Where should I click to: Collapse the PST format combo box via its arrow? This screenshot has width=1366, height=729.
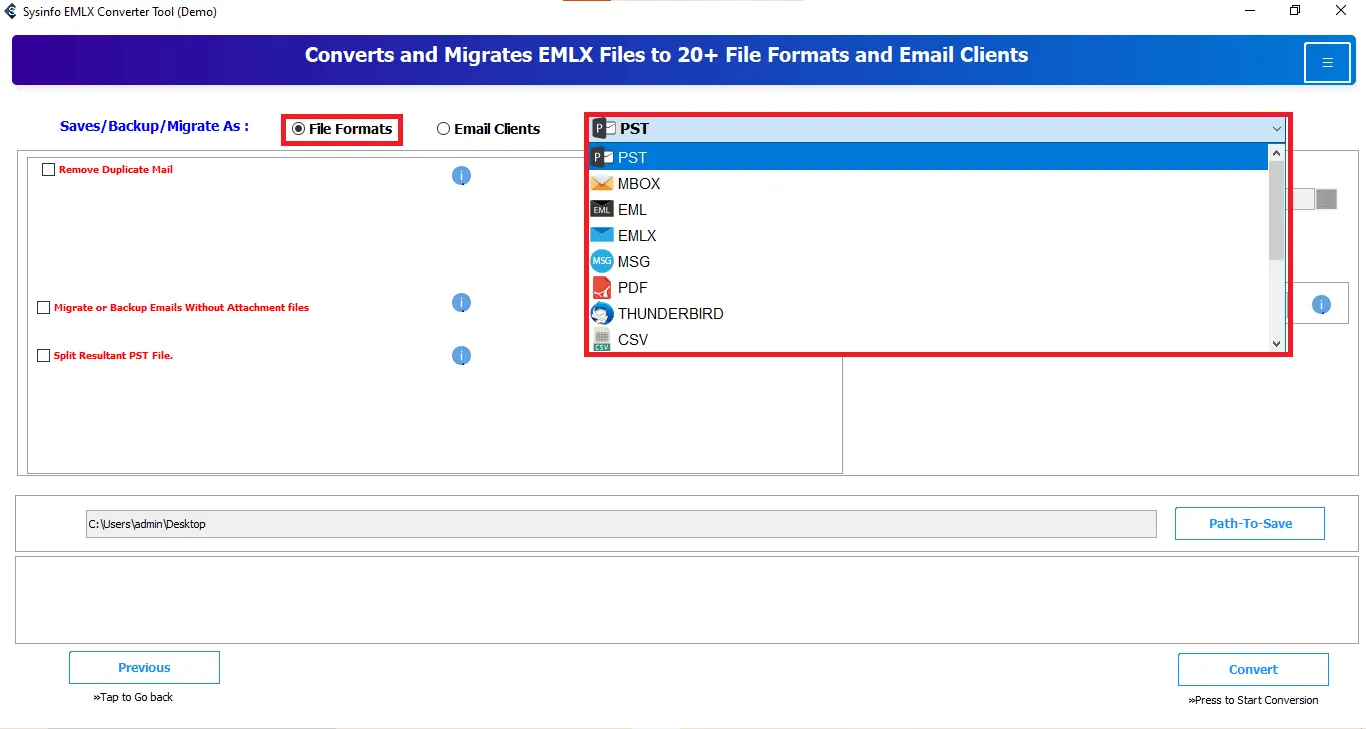tap(1277, 129)
